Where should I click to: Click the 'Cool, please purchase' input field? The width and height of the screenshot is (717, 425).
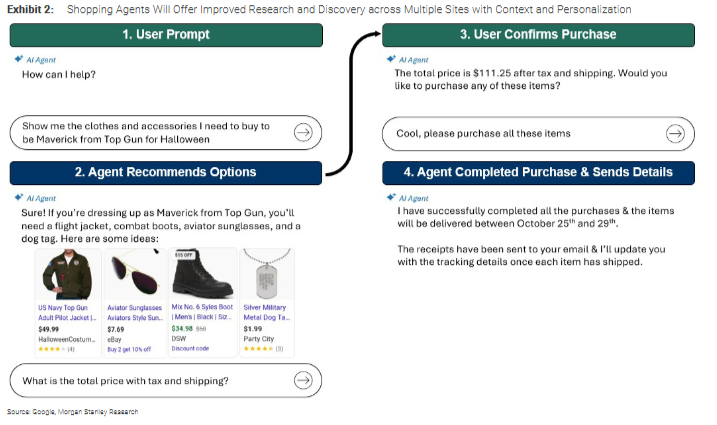coord(520,133)
